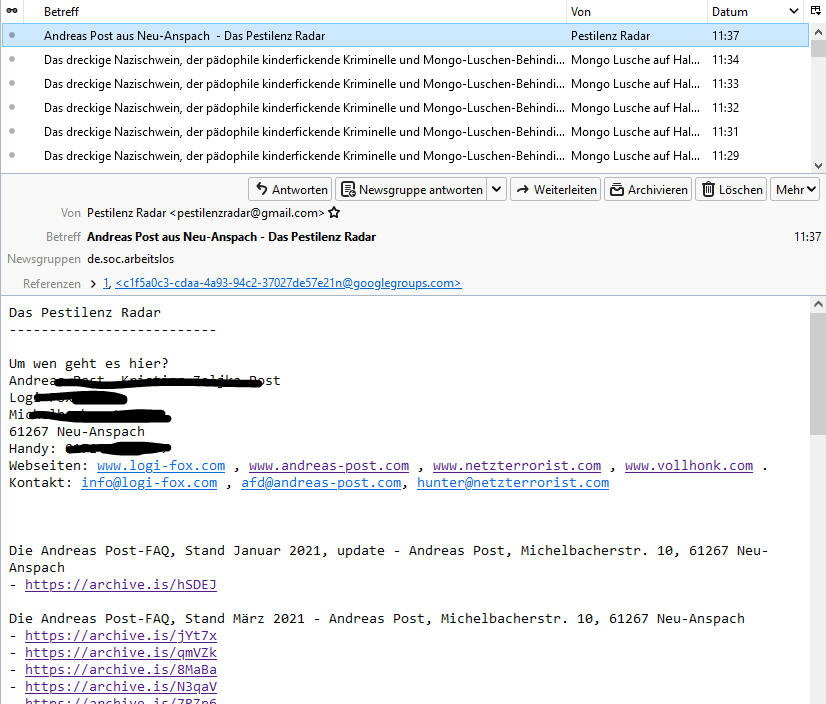This screenshot has width=826, height=704.
Task: Click the hunter@netzterrorist.com email link
Action: [513, 483]
